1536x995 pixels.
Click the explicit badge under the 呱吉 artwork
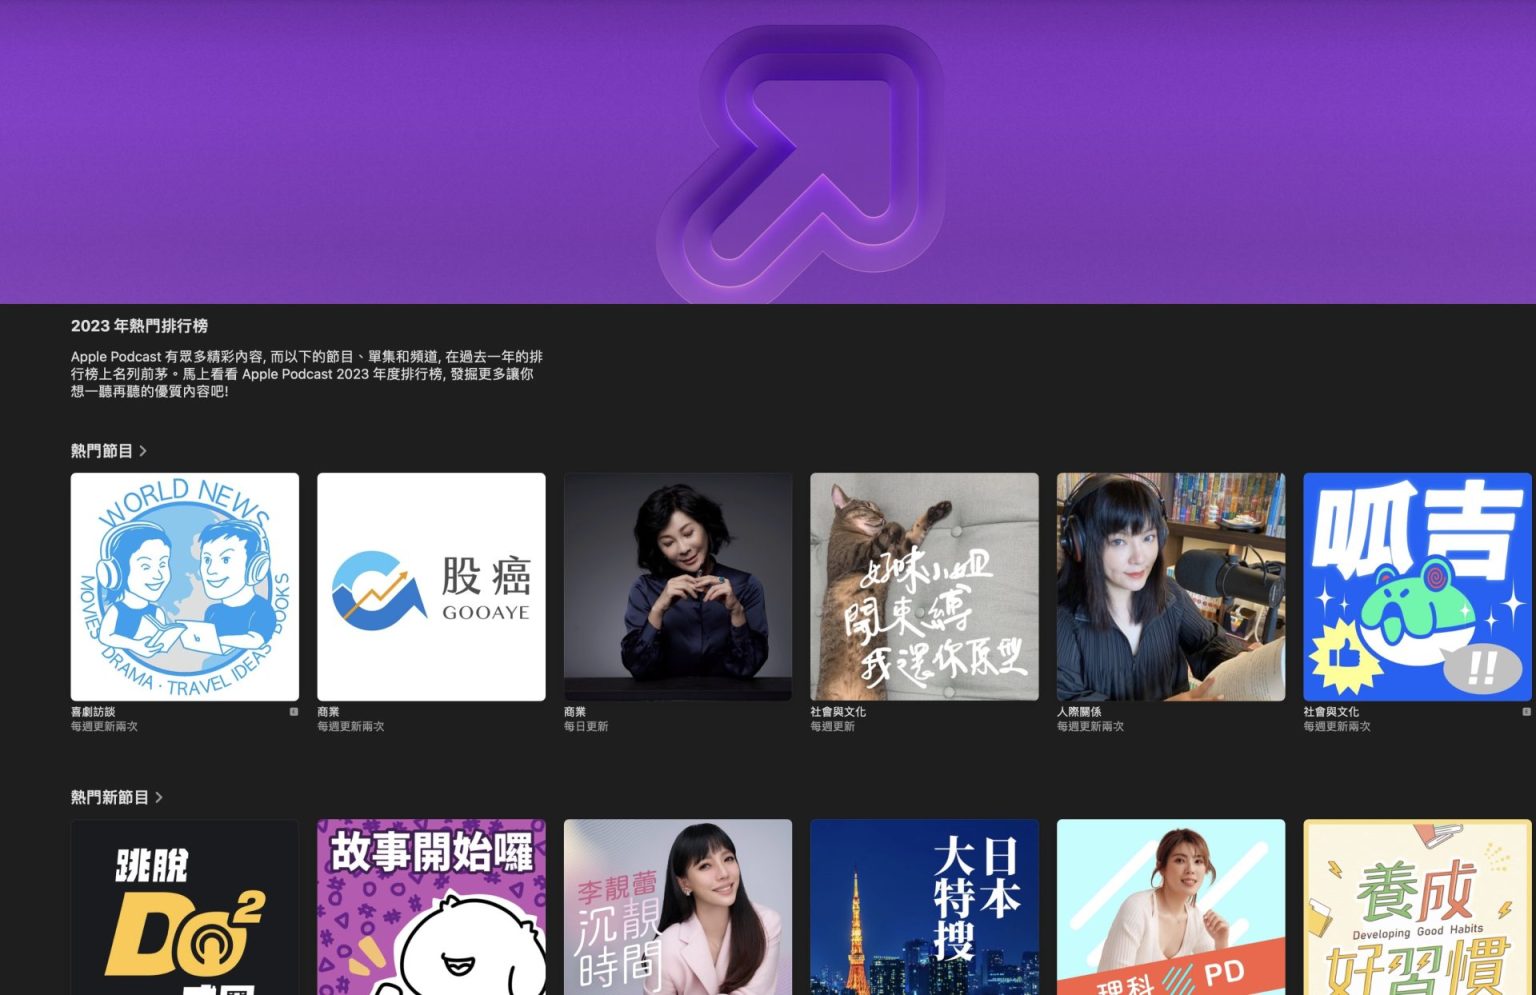(1526, 712)
